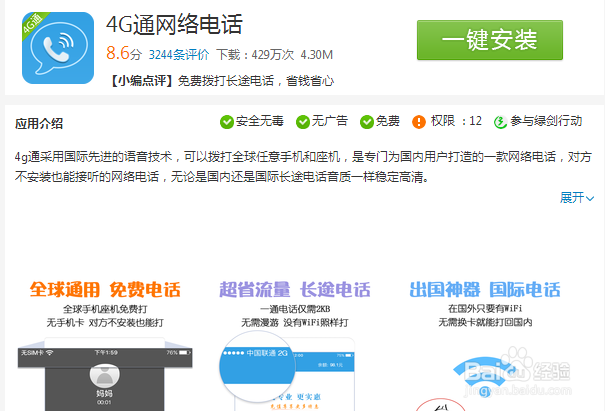Click the 4G通 app icon
Image resolution: width=605 pixels, height=411 pixels.
pyautogui.click(x=58, y=48)
